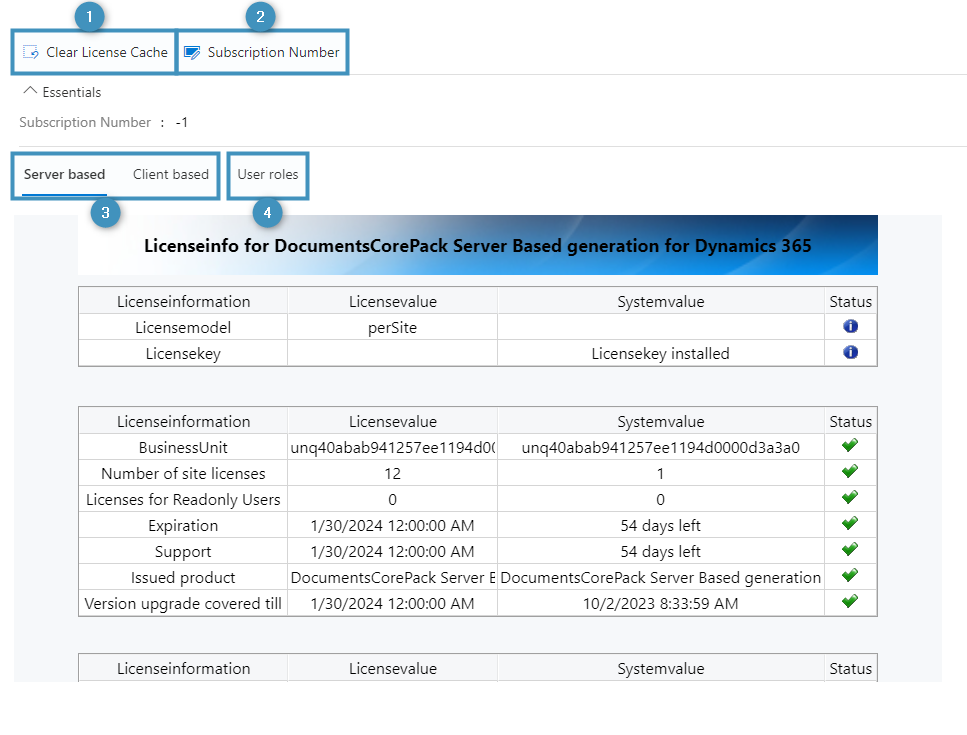This screenshot has height=735, width=967.
Task: Click the 'Number of site licenses' label
Action: click(x=183, y=474)
